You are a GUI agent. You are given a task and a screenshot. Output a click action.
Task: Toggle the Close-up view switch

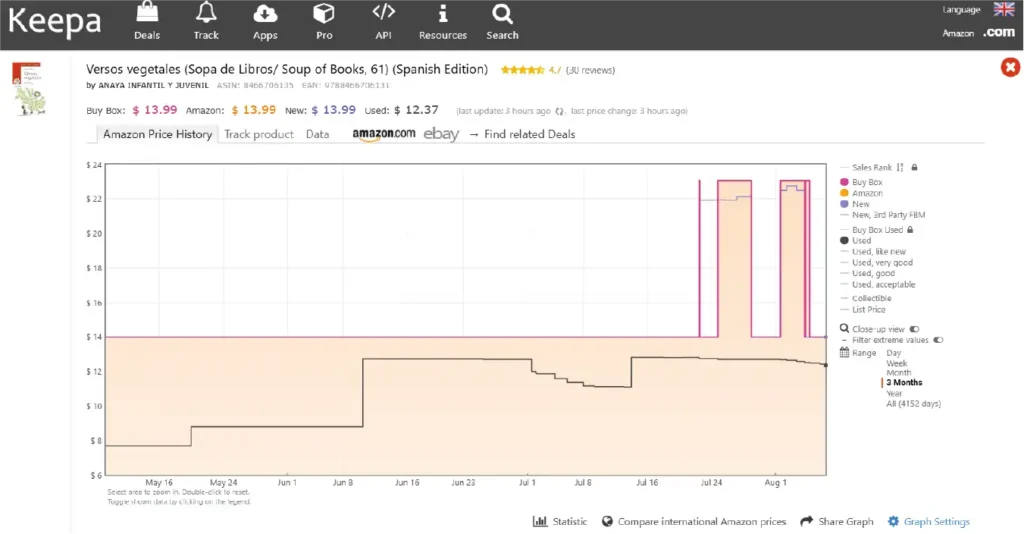point(914,329)
